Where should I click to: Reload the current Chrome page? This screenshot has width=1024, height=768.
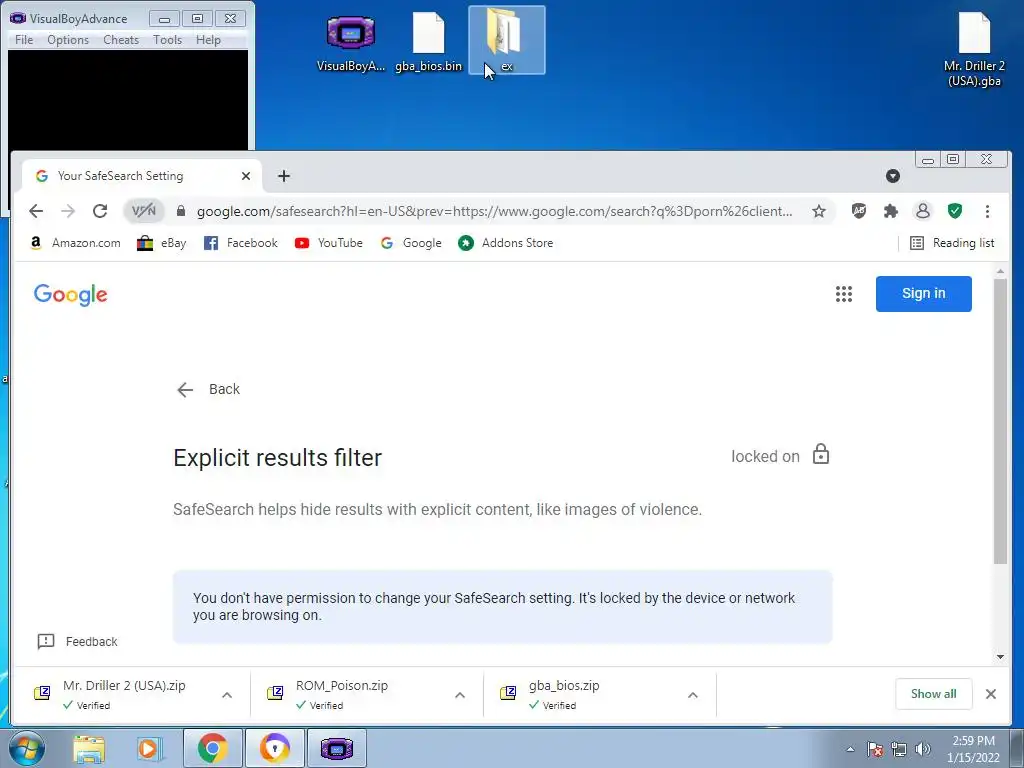pos(100,211)
